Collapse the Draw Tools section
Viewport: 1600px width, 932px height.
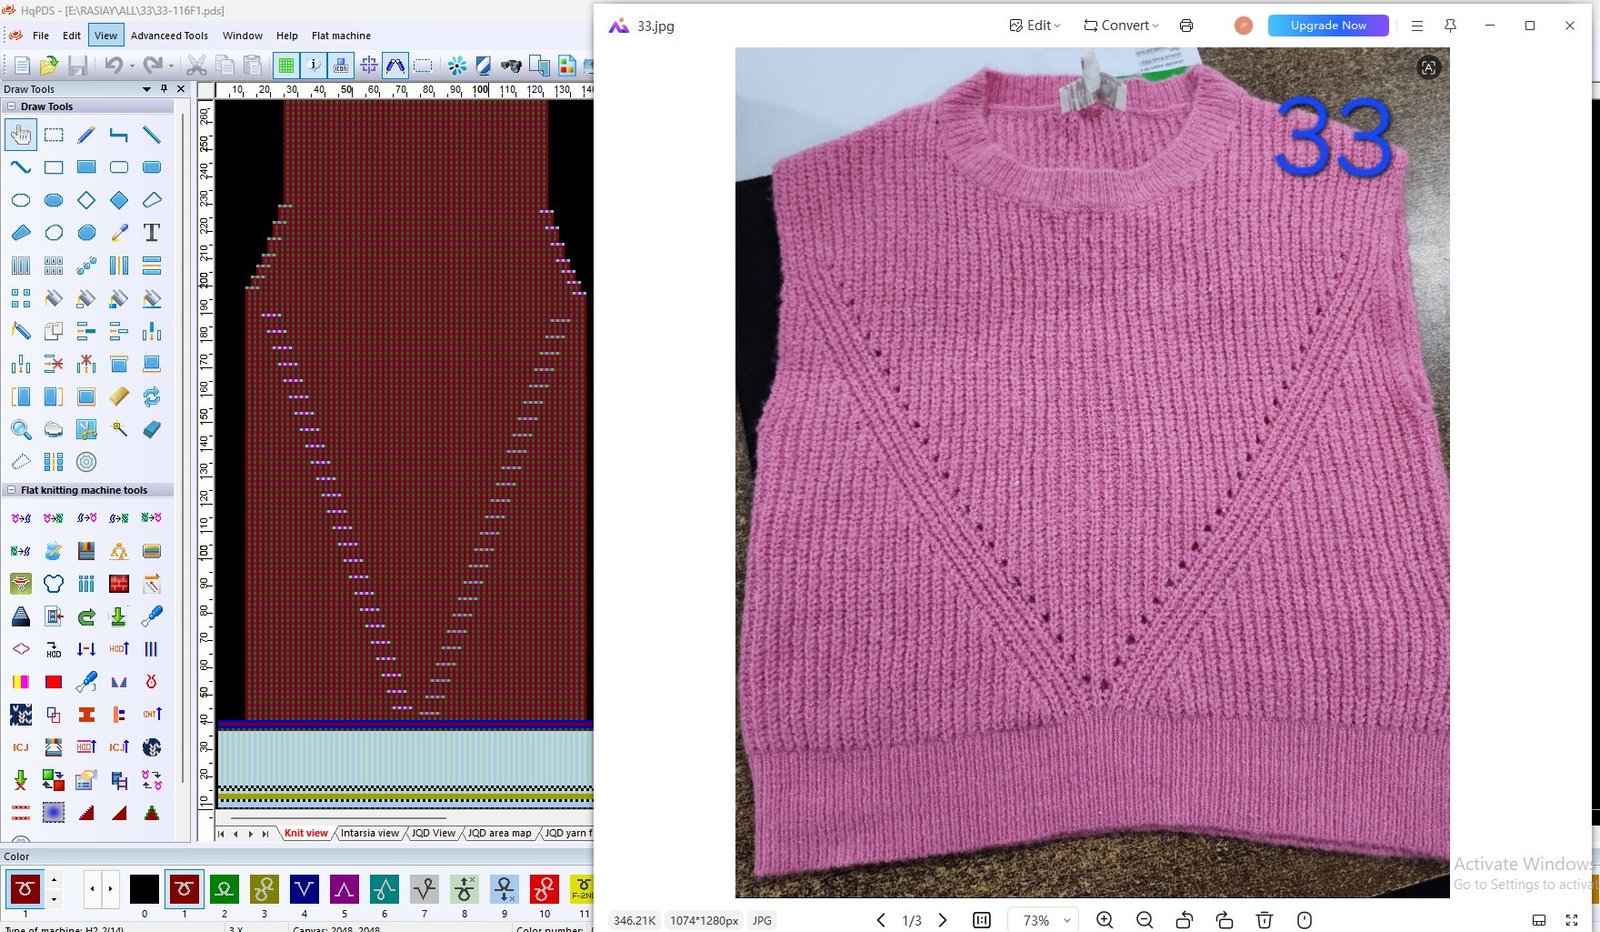11,106
